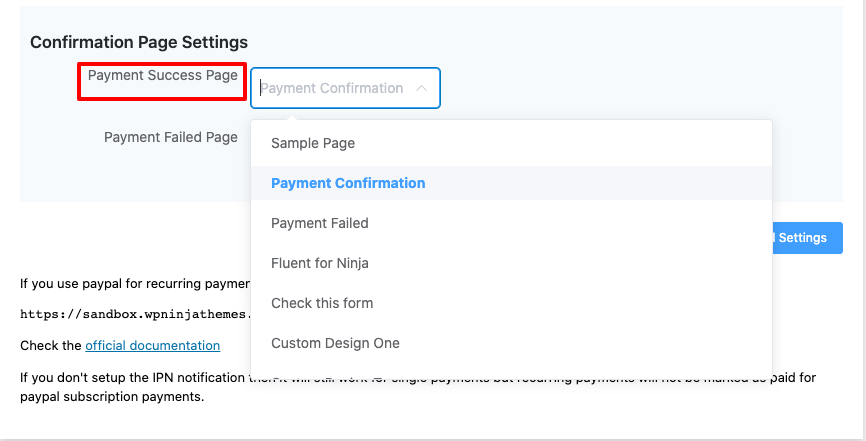Click the "Payment Confirmation" placeholder in the field
The image size is (866, 441).
click(332, 88)
